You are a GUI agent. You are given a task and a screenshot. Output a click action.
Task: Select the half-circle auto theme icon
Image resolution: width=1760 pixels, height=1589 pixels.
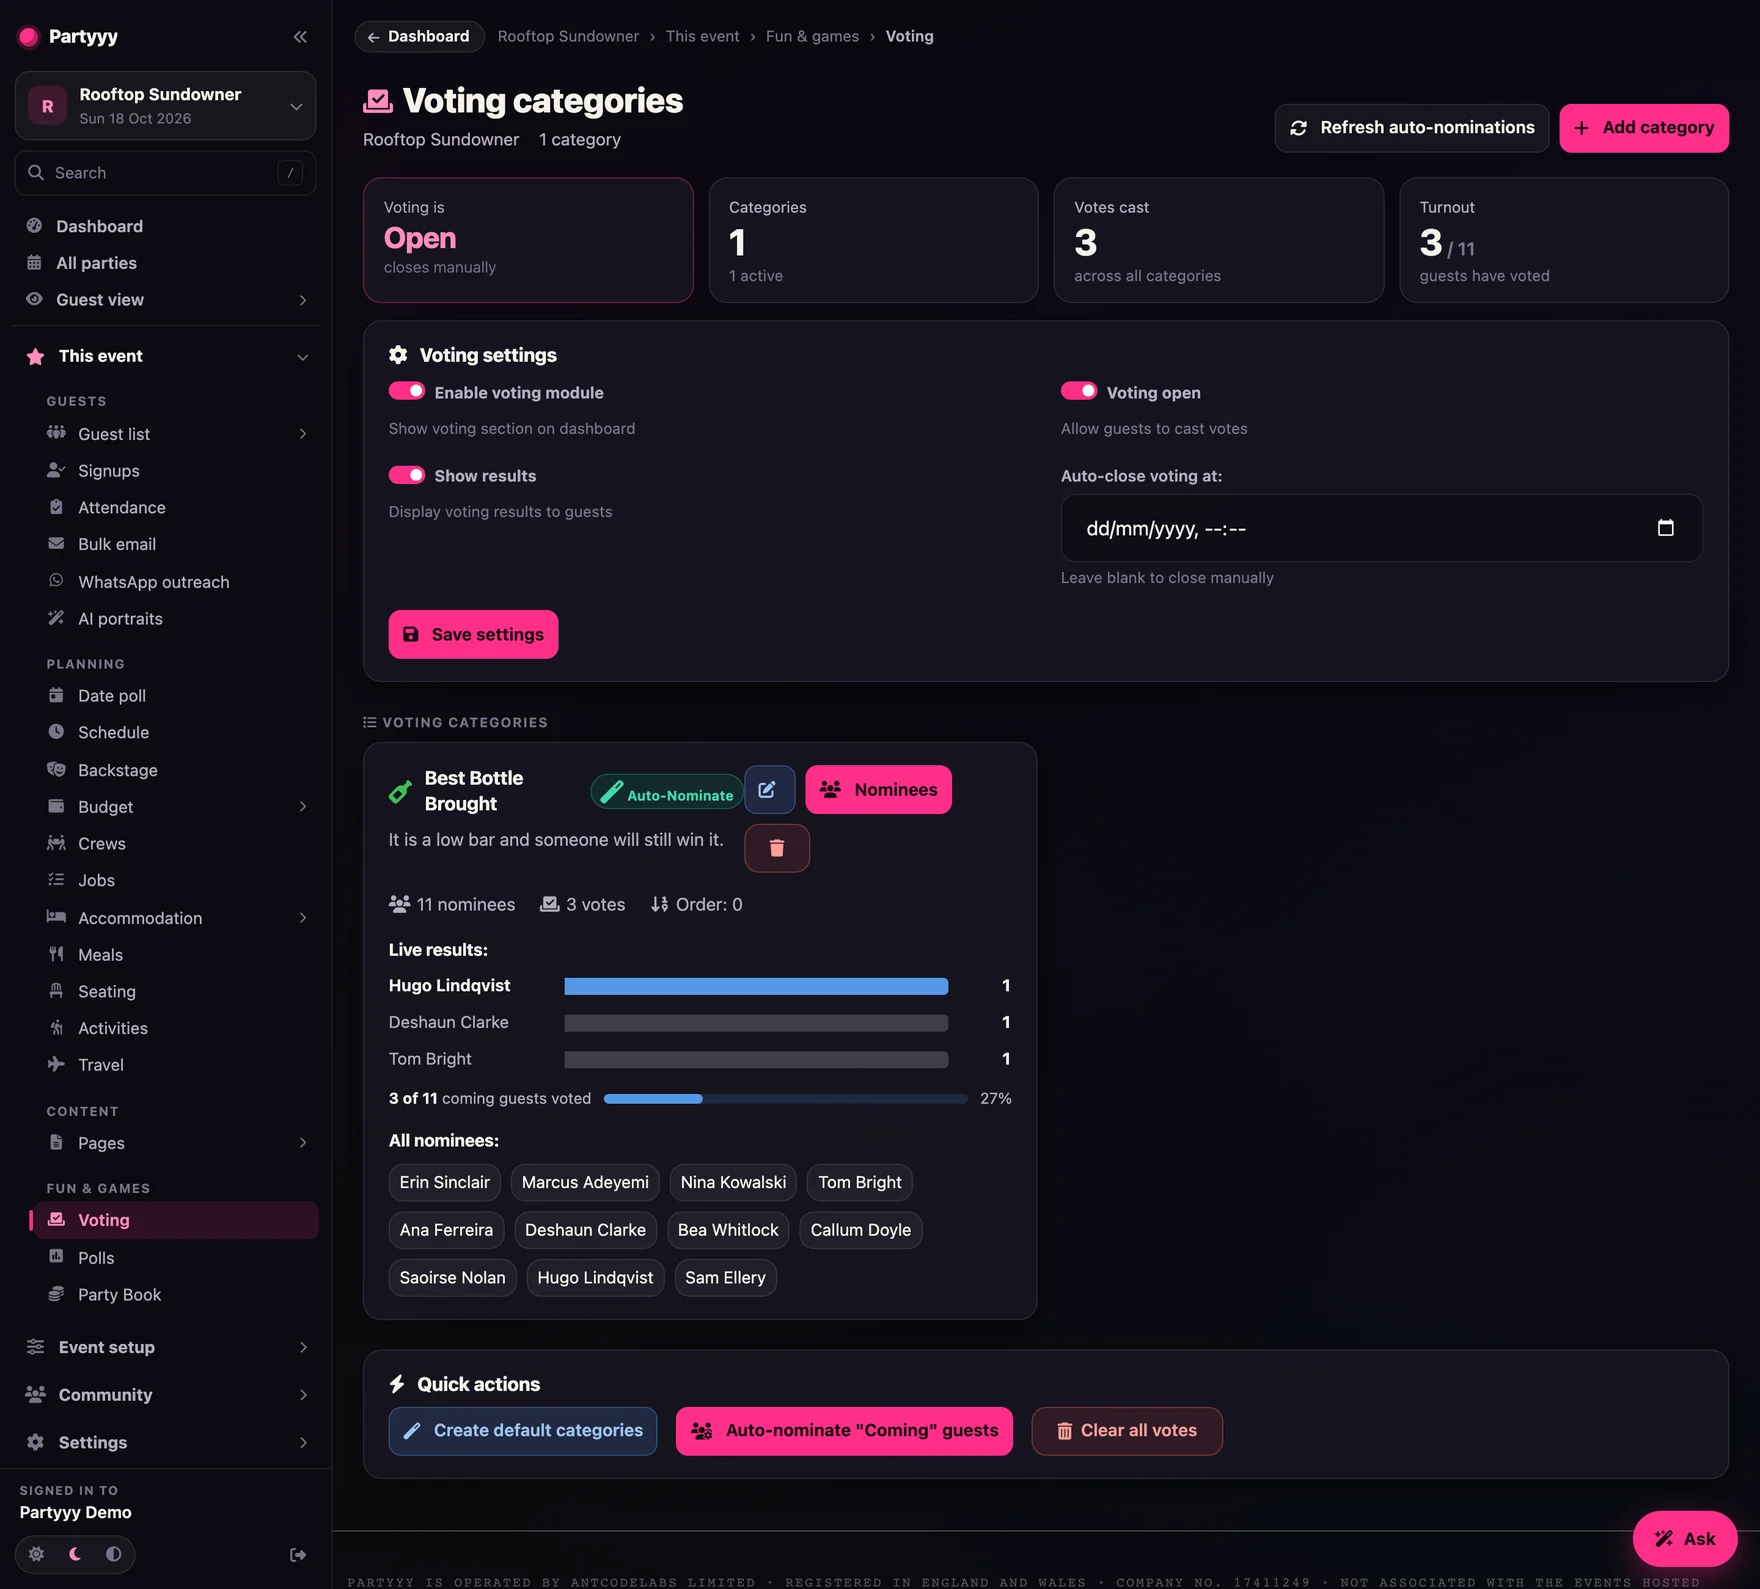[113, 1554]
